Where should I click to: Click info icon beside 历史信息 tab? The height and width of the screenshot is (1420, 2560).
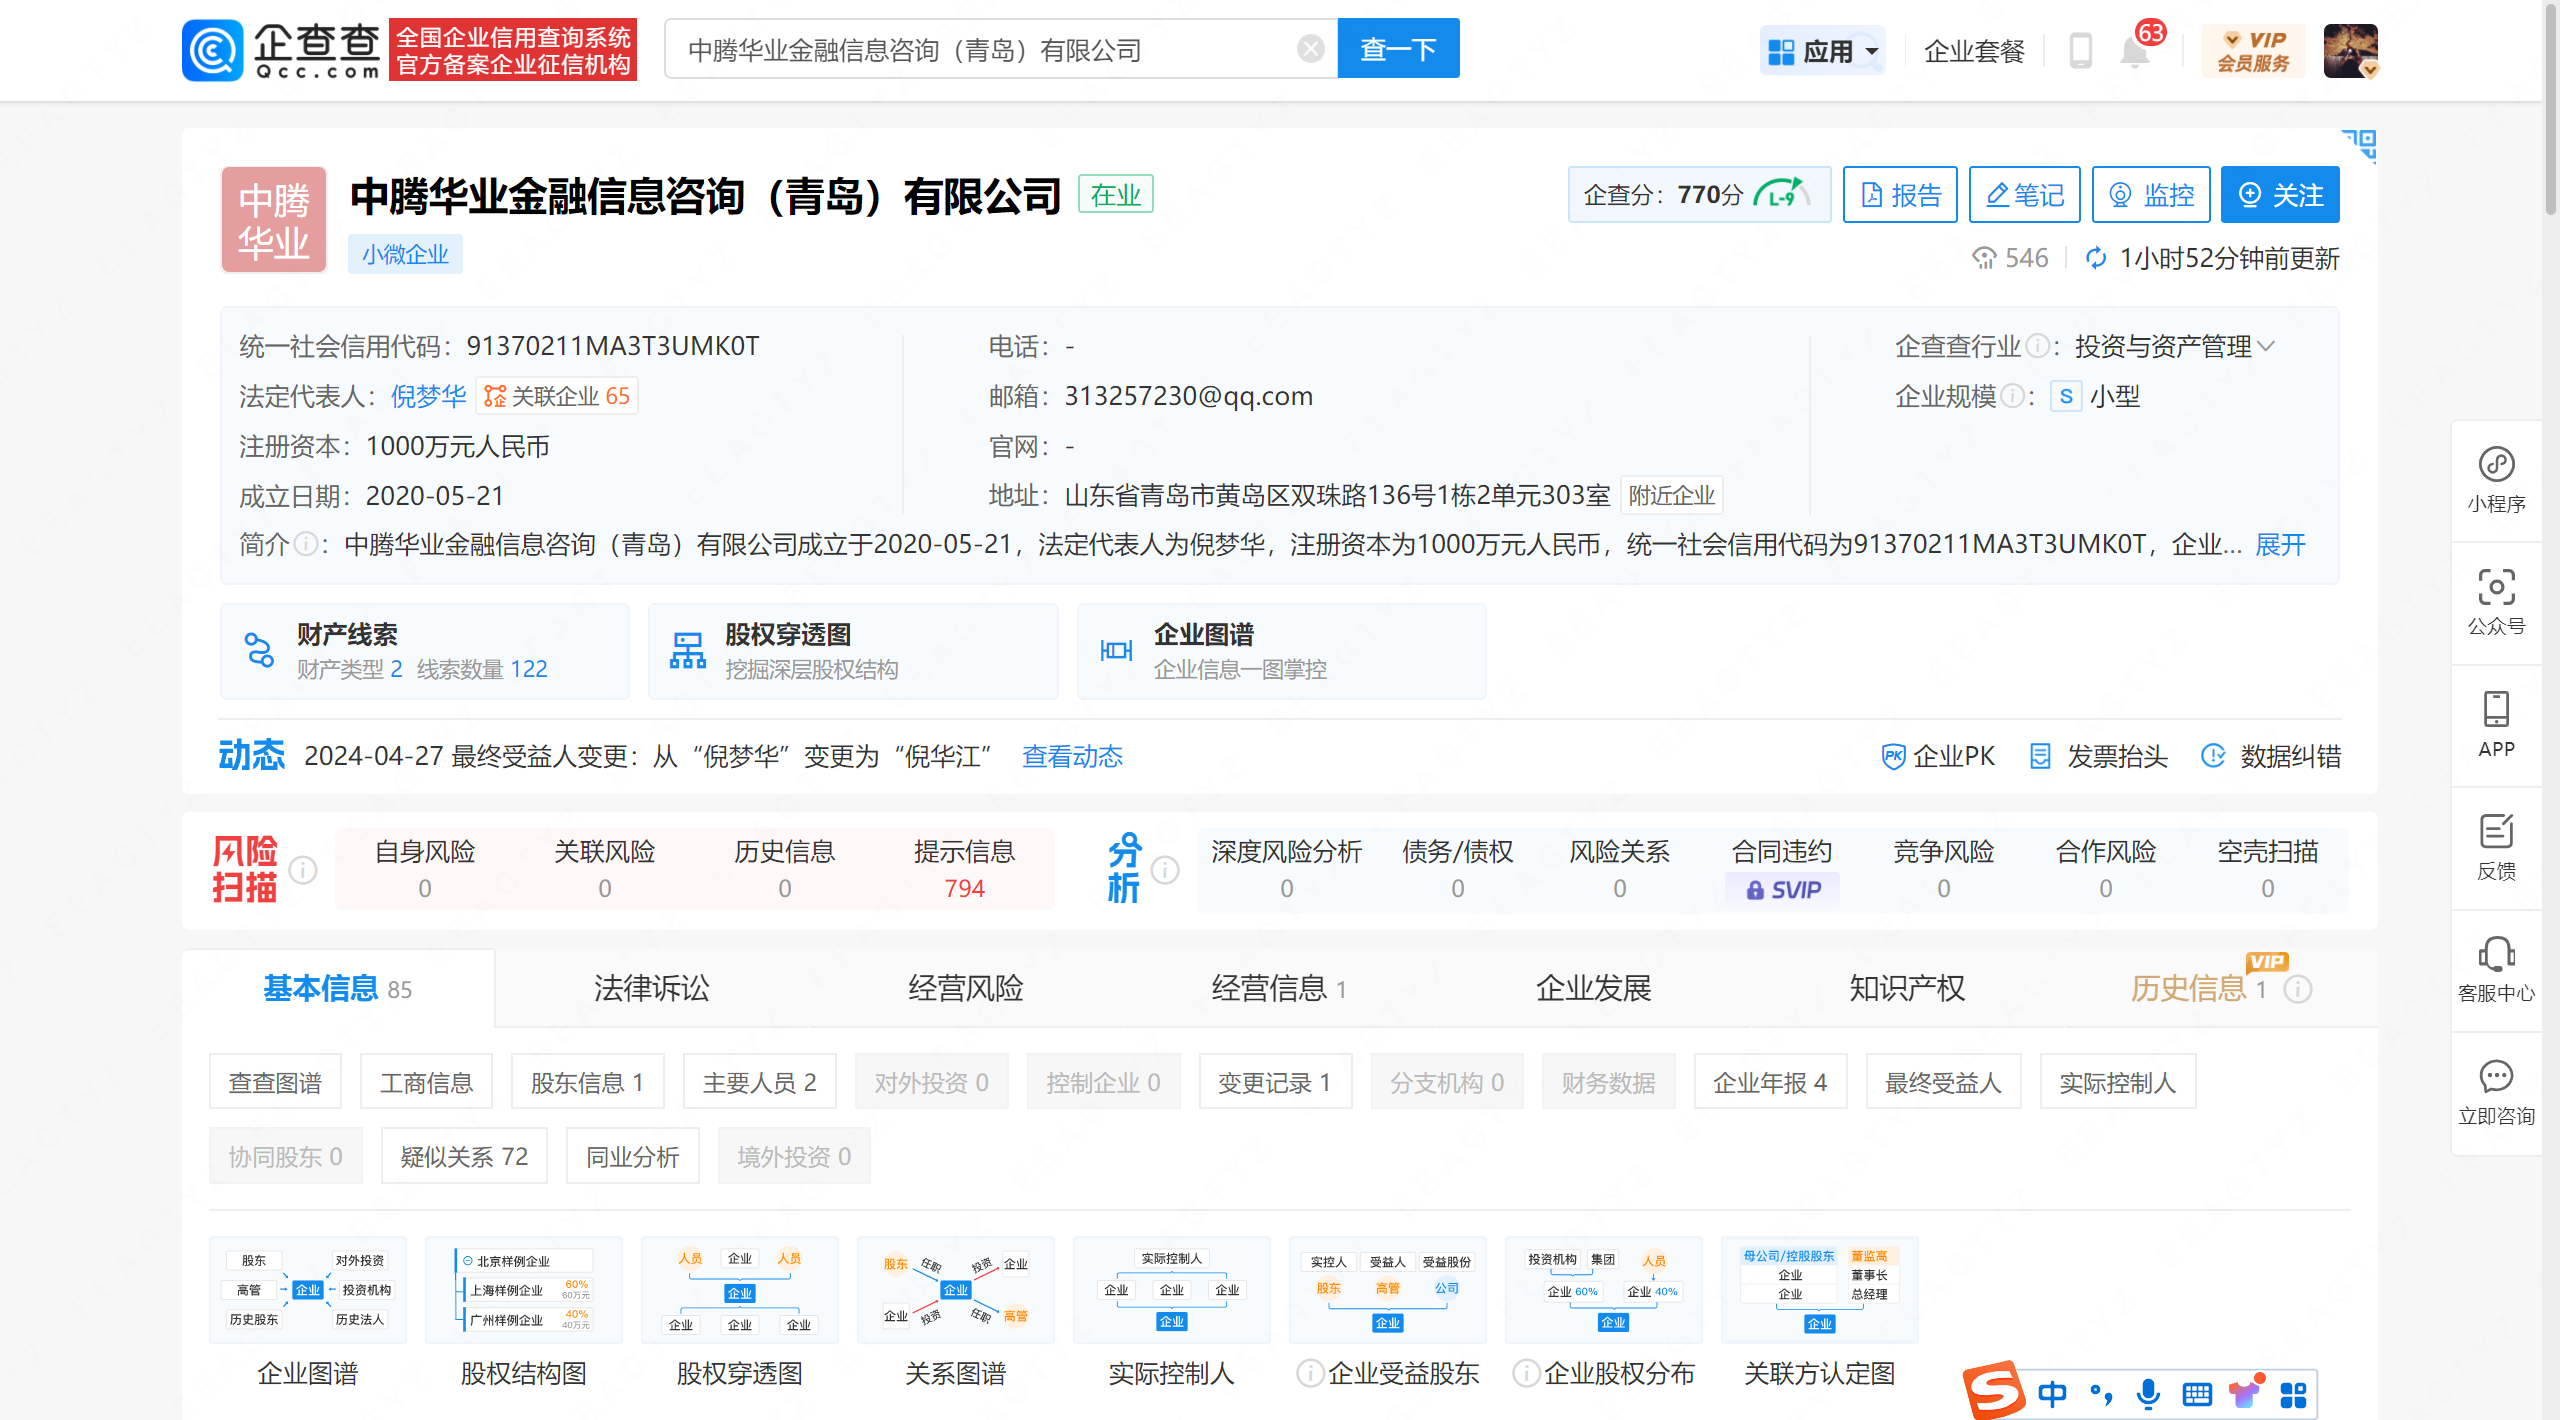[x=2298, y=989]
